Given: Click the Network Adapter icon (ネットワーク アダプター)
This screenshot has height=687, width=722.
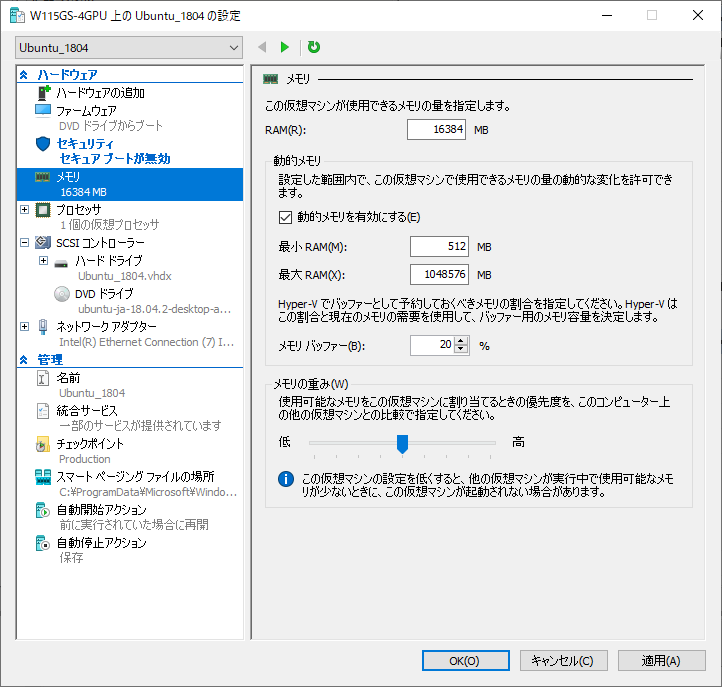Looking at the screenshot, I should (x=43, y=327).
